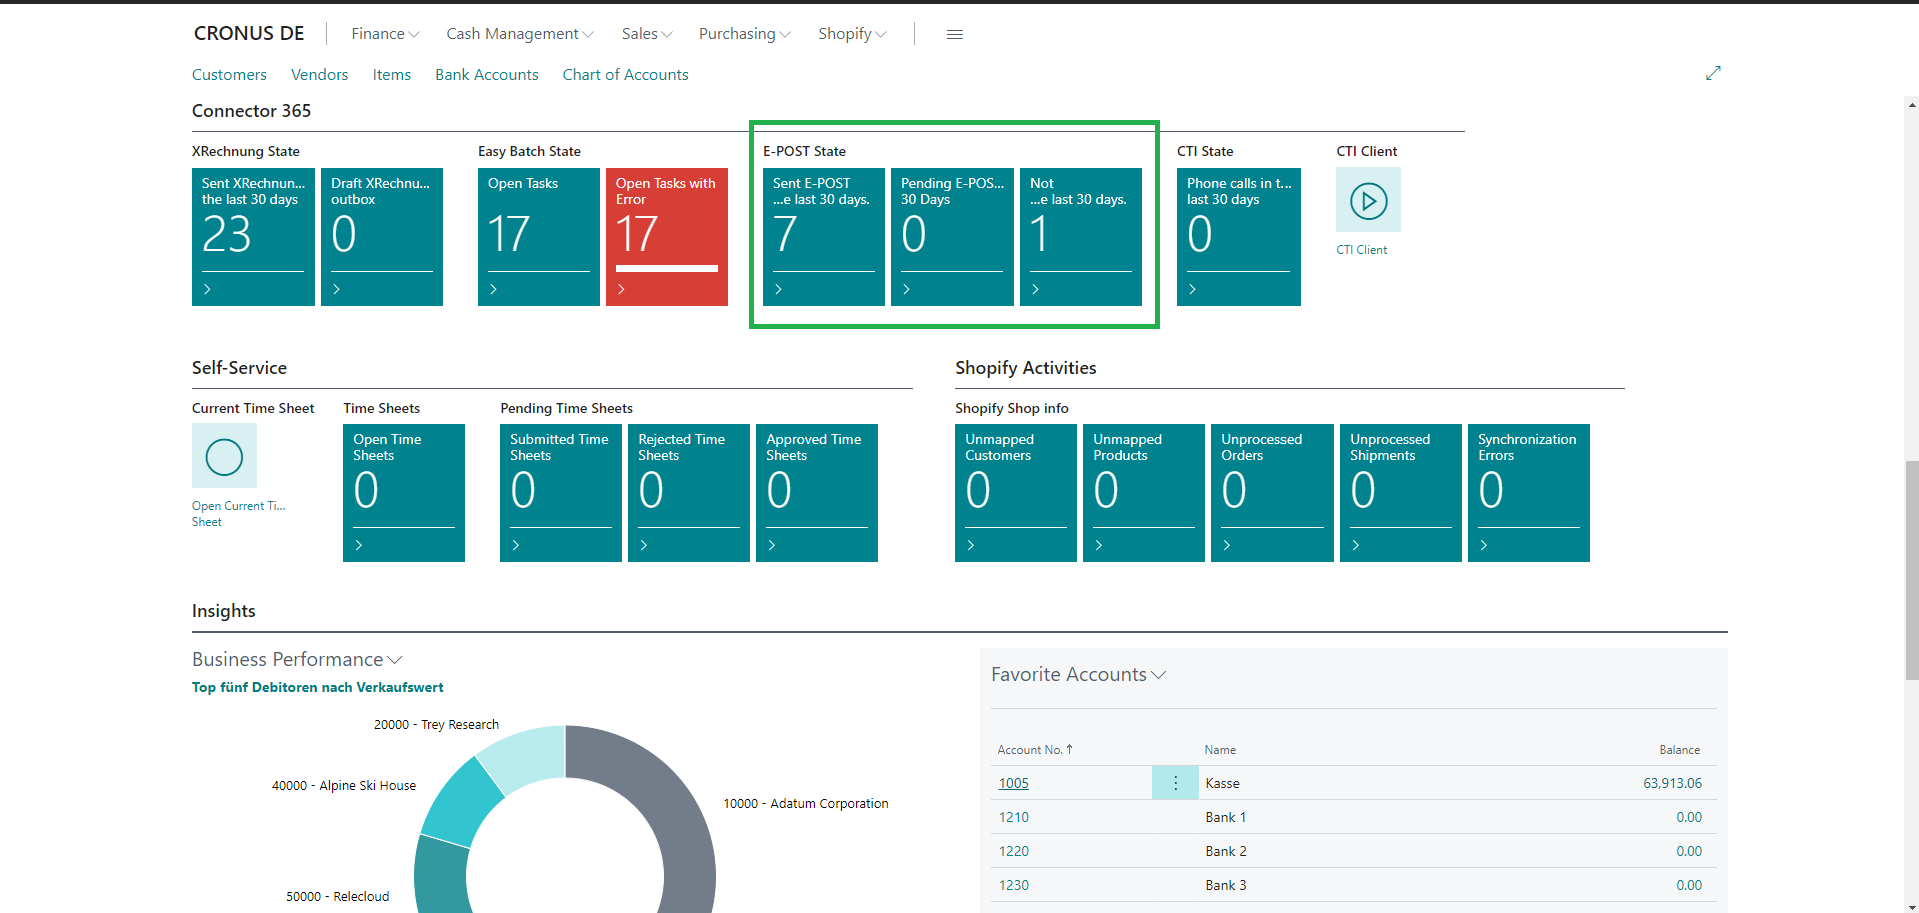The image size is (1919, 913).
Task: Open Chart of Accounts link
Action: click(x=625, y=75)
